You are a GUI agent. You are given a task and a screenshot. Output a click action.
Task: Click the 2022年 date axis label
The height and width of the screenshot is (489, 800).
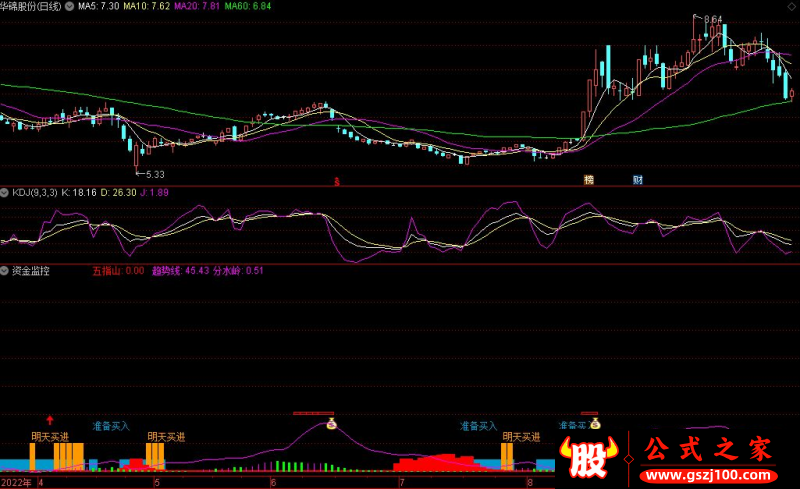click(16, 482)
